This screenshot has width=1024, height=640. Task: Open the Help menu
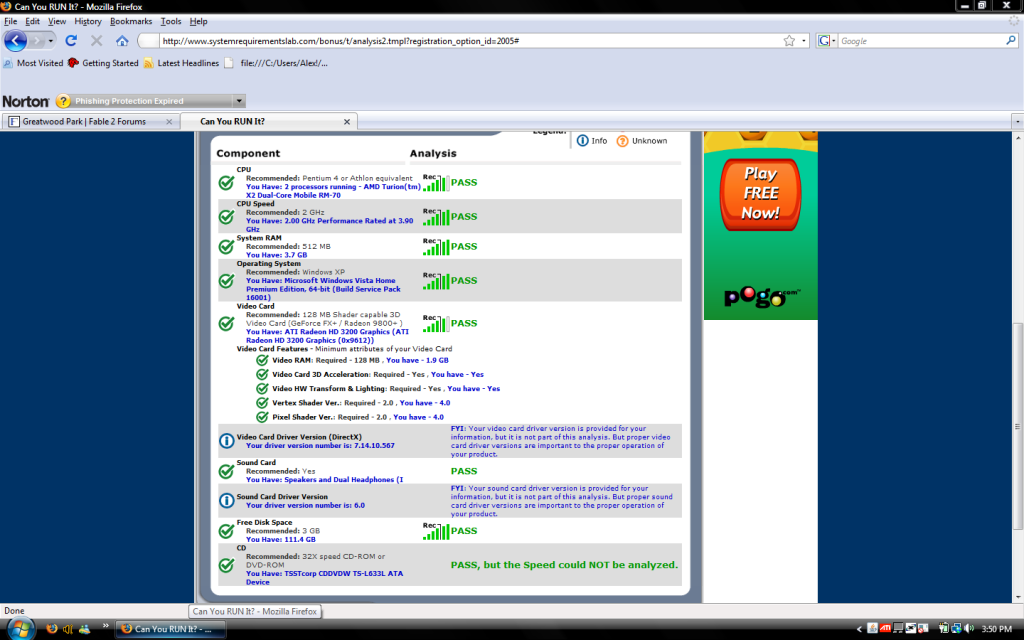(x=199, y=22)
